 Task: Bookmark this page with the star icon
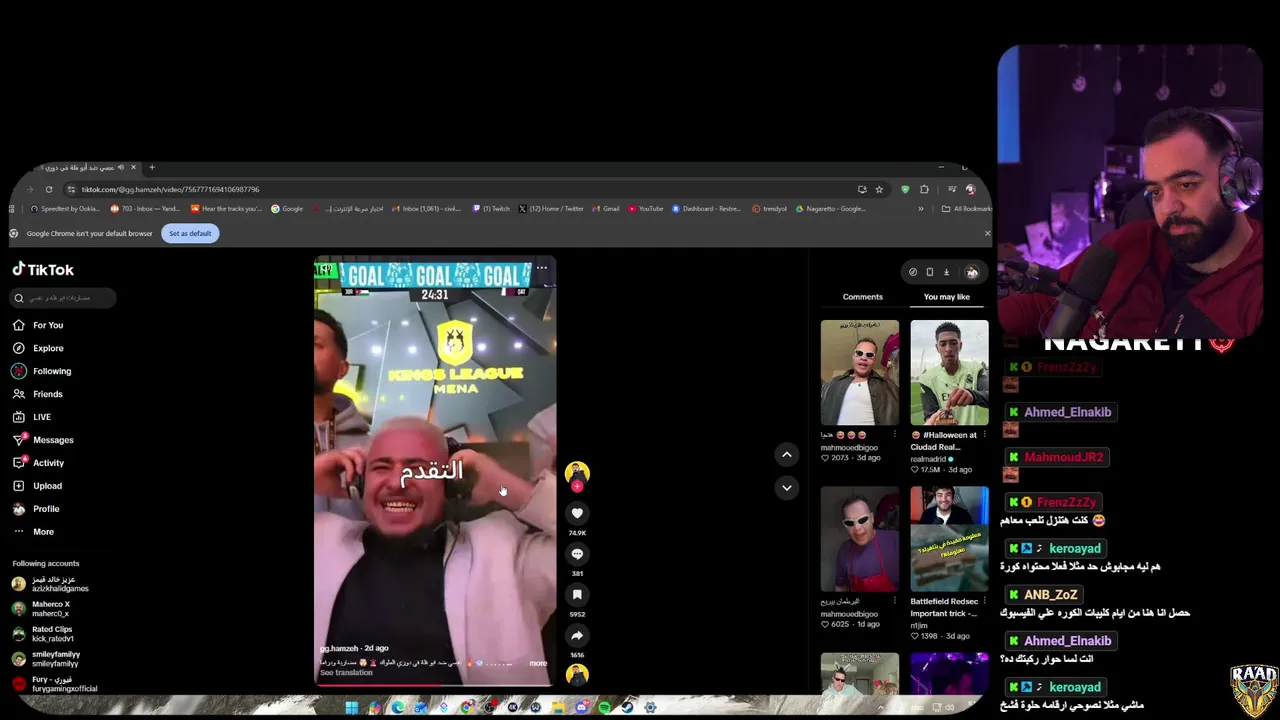[879, 189]
